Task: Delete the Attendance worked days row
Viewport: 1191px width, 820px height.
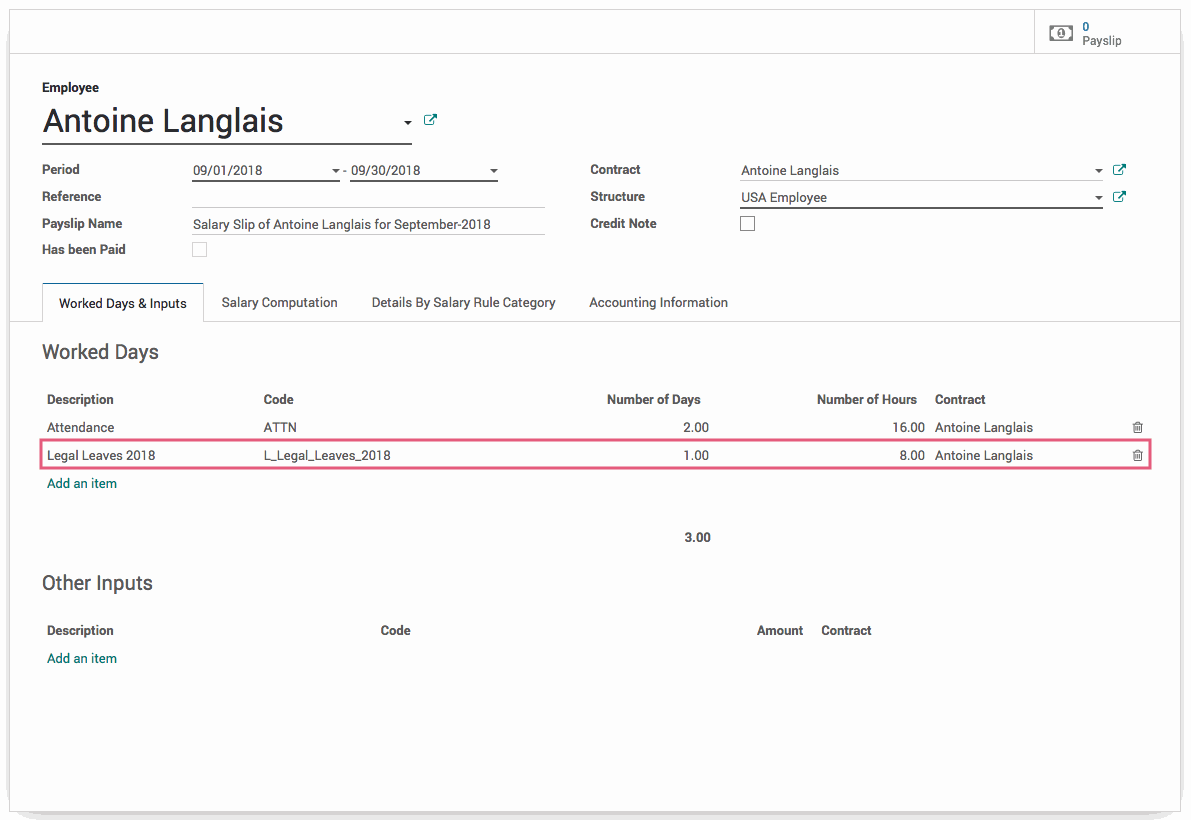Action: [1137, 427]
